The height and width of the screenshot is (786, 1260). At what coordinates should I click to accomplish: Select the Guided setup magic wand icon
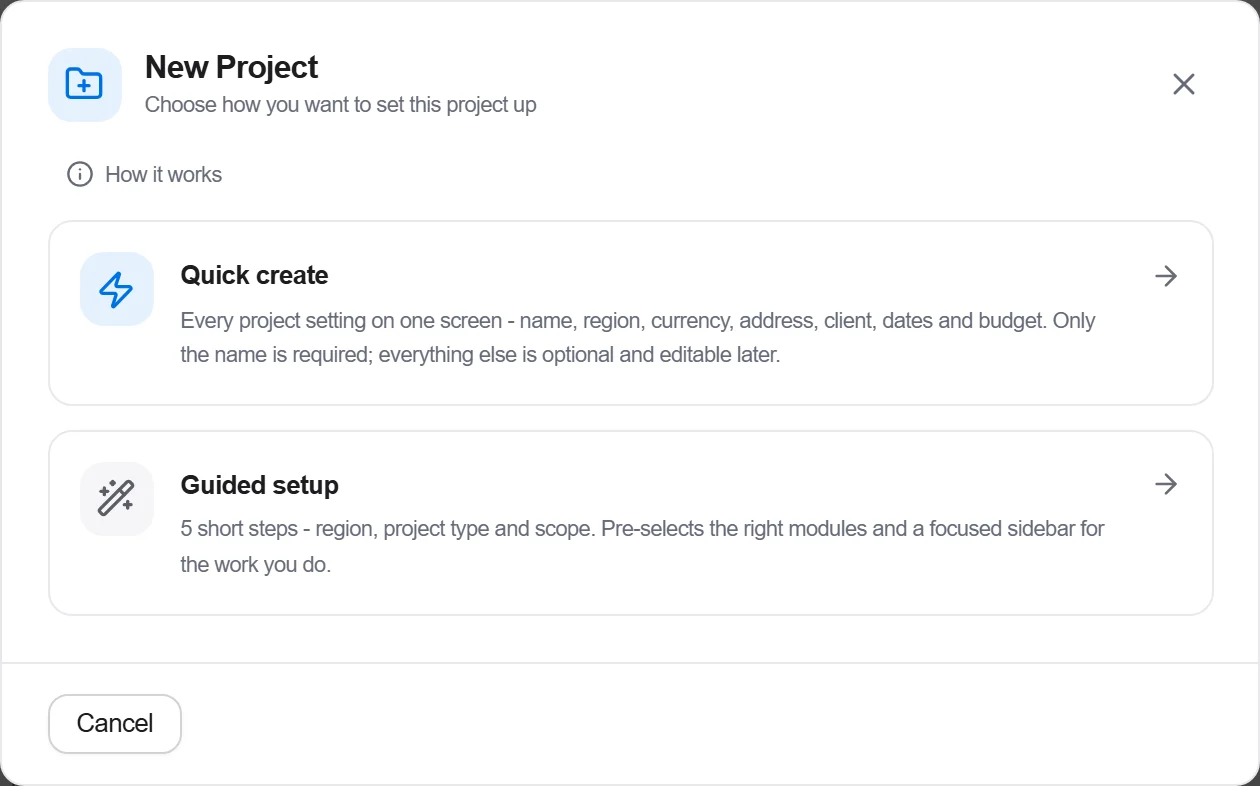point(117,499)
